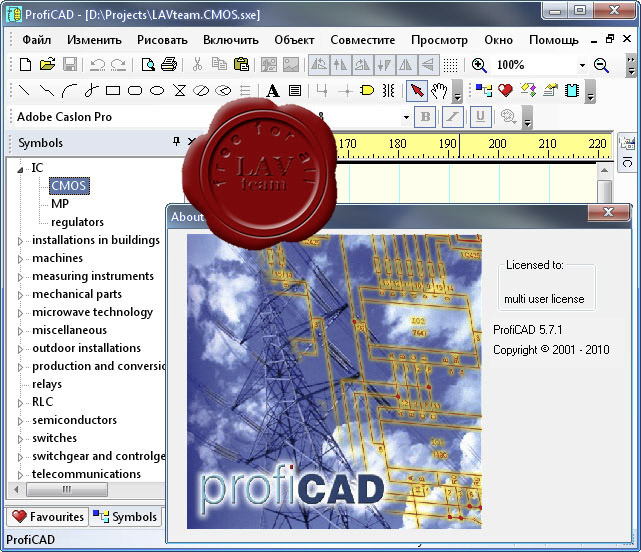Open the Файл menu
The image size is (641, 552).
point(36,40)
